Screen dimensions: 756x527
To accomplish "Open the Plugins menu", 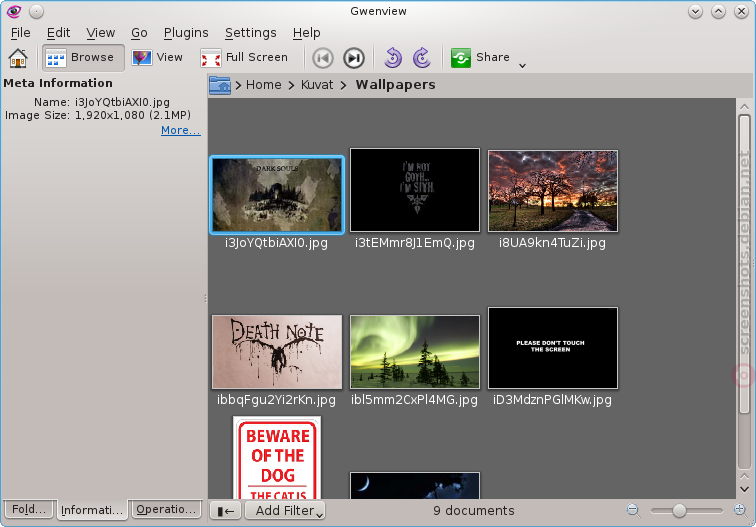I will coord(186,33).
